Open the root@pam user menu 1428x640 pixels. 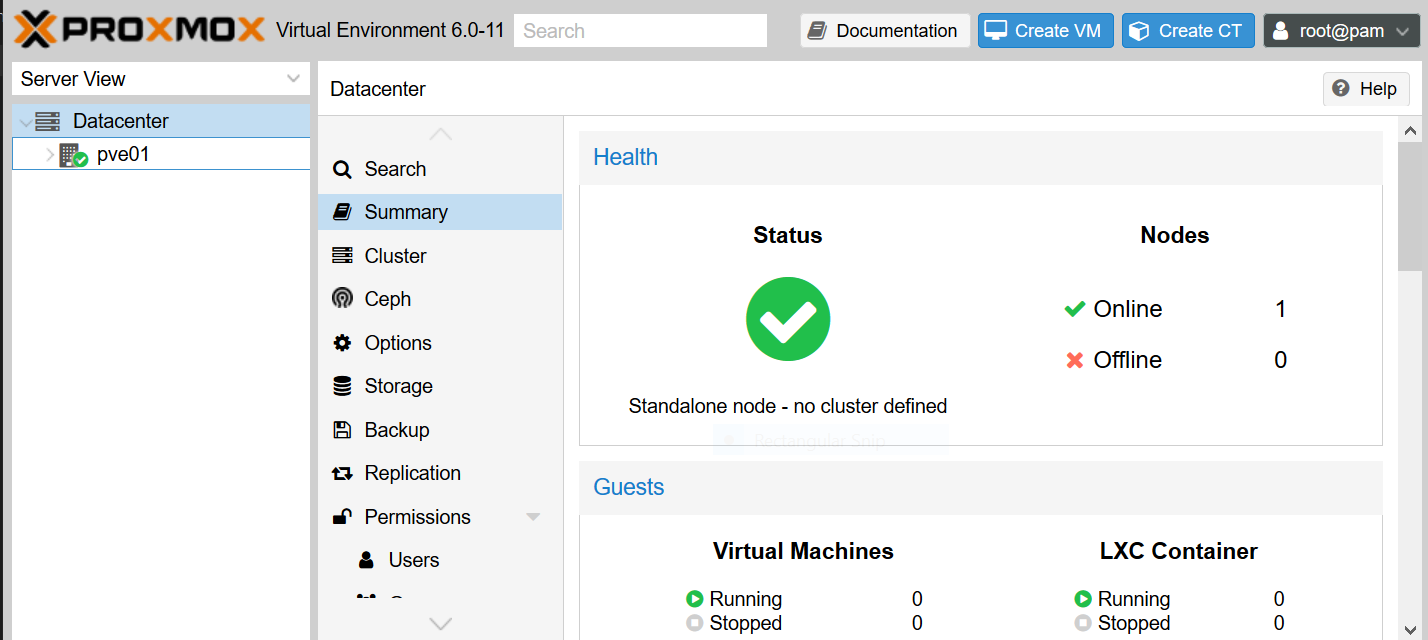click(x=1339, y=31)
